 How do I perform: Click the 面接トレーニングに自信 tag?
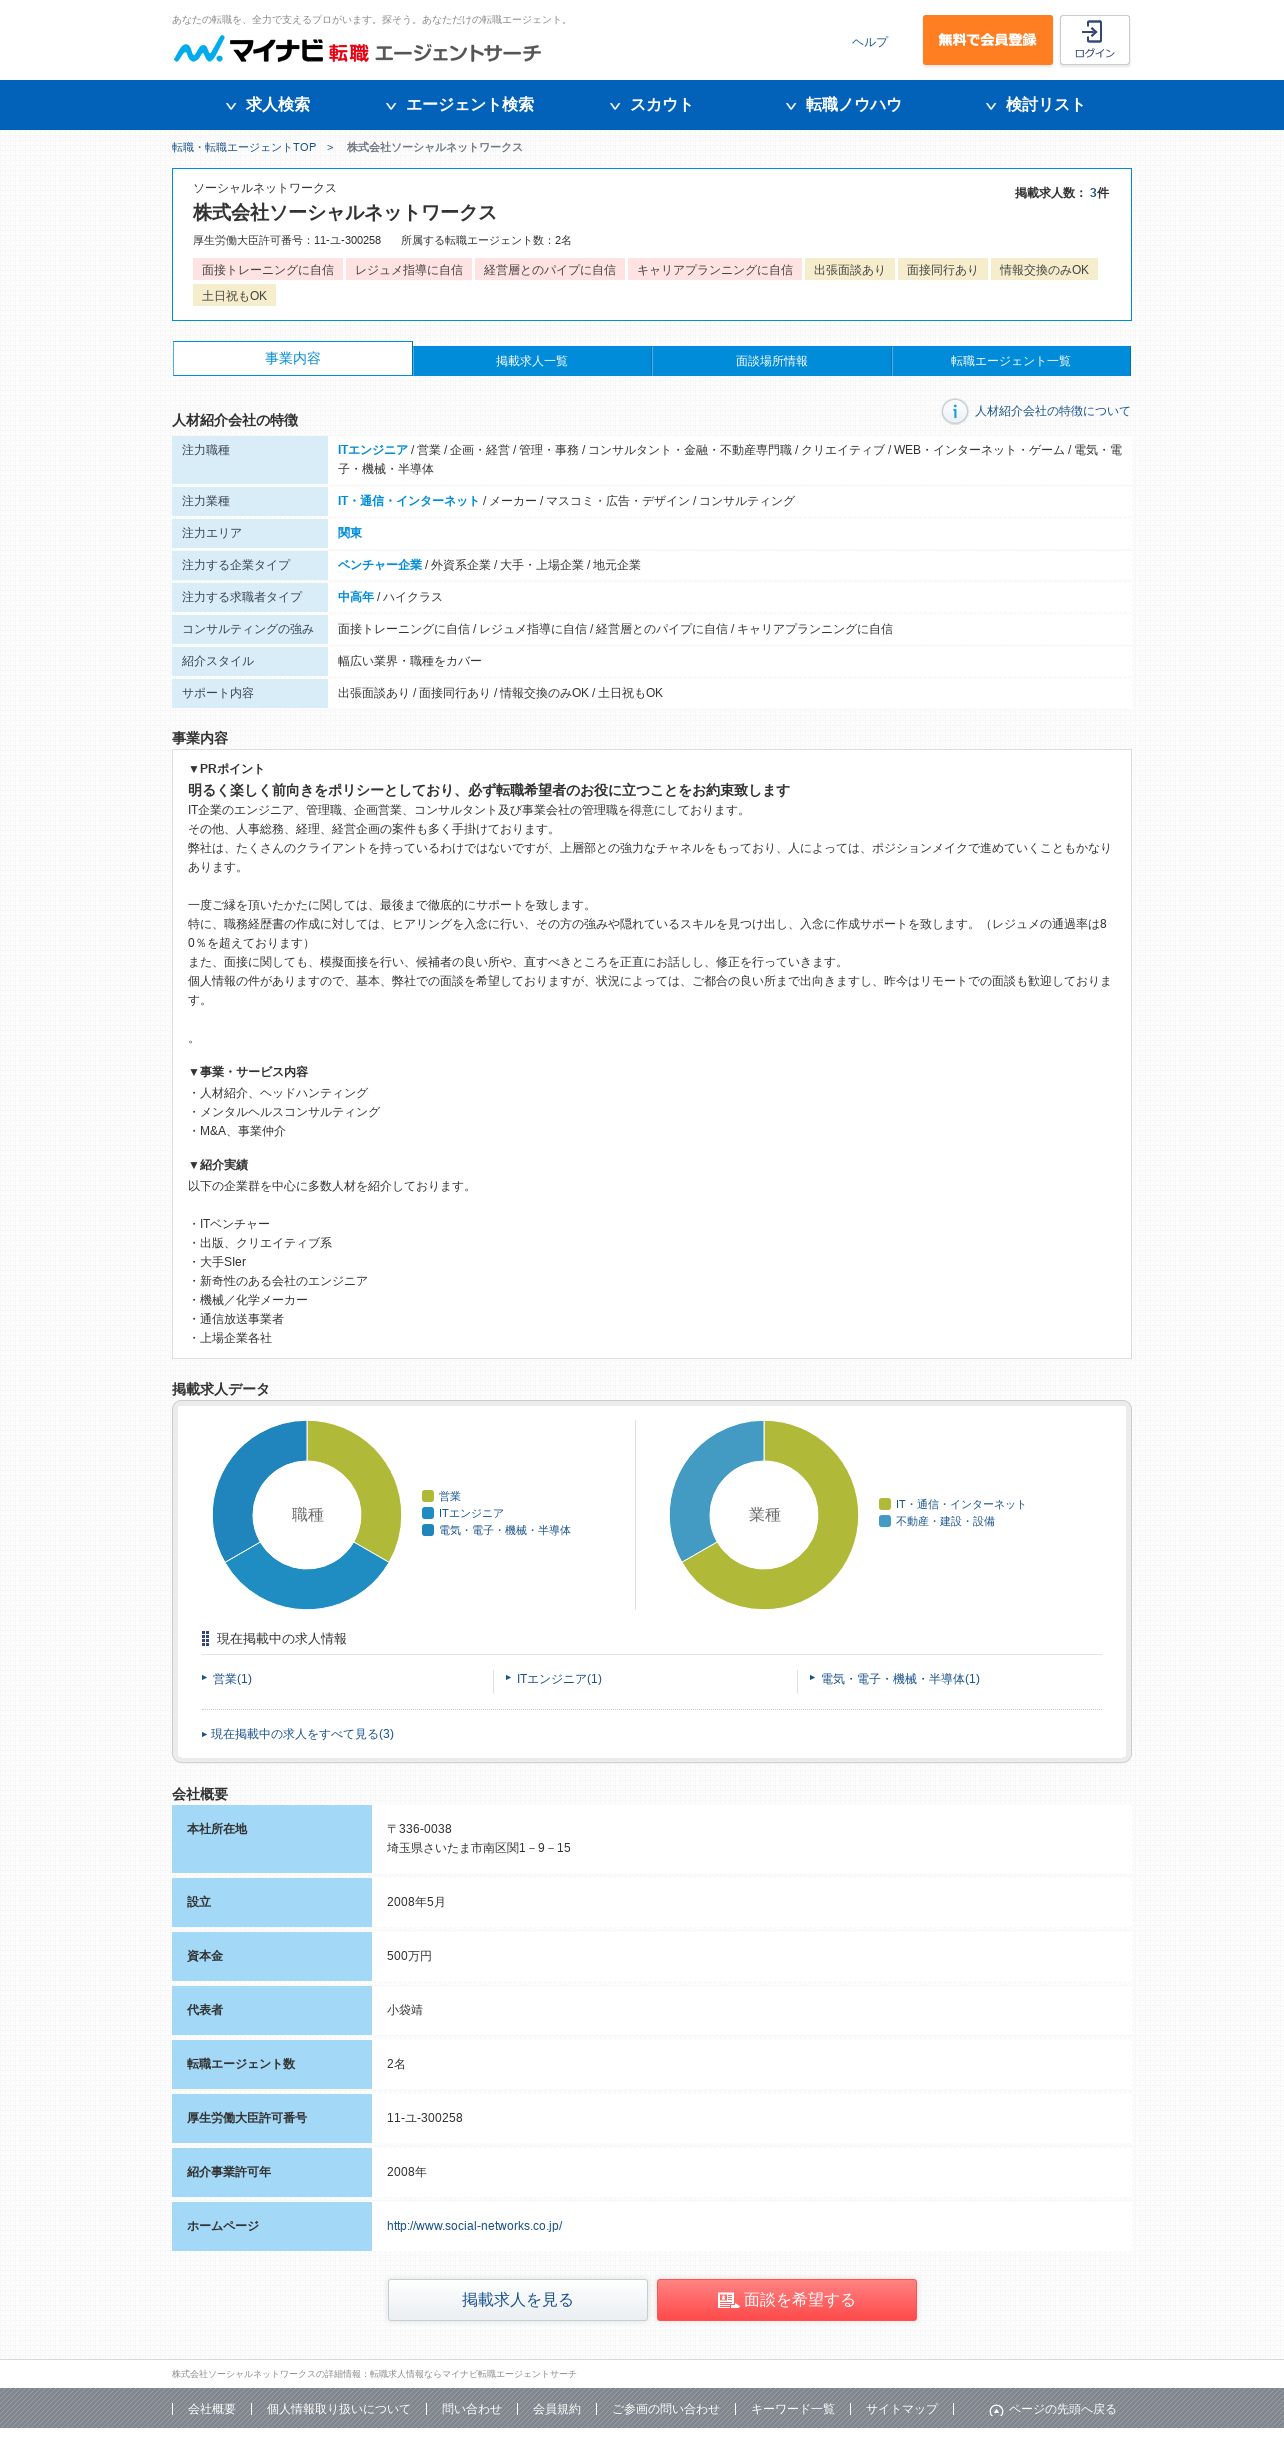click(x=268, y=270)
